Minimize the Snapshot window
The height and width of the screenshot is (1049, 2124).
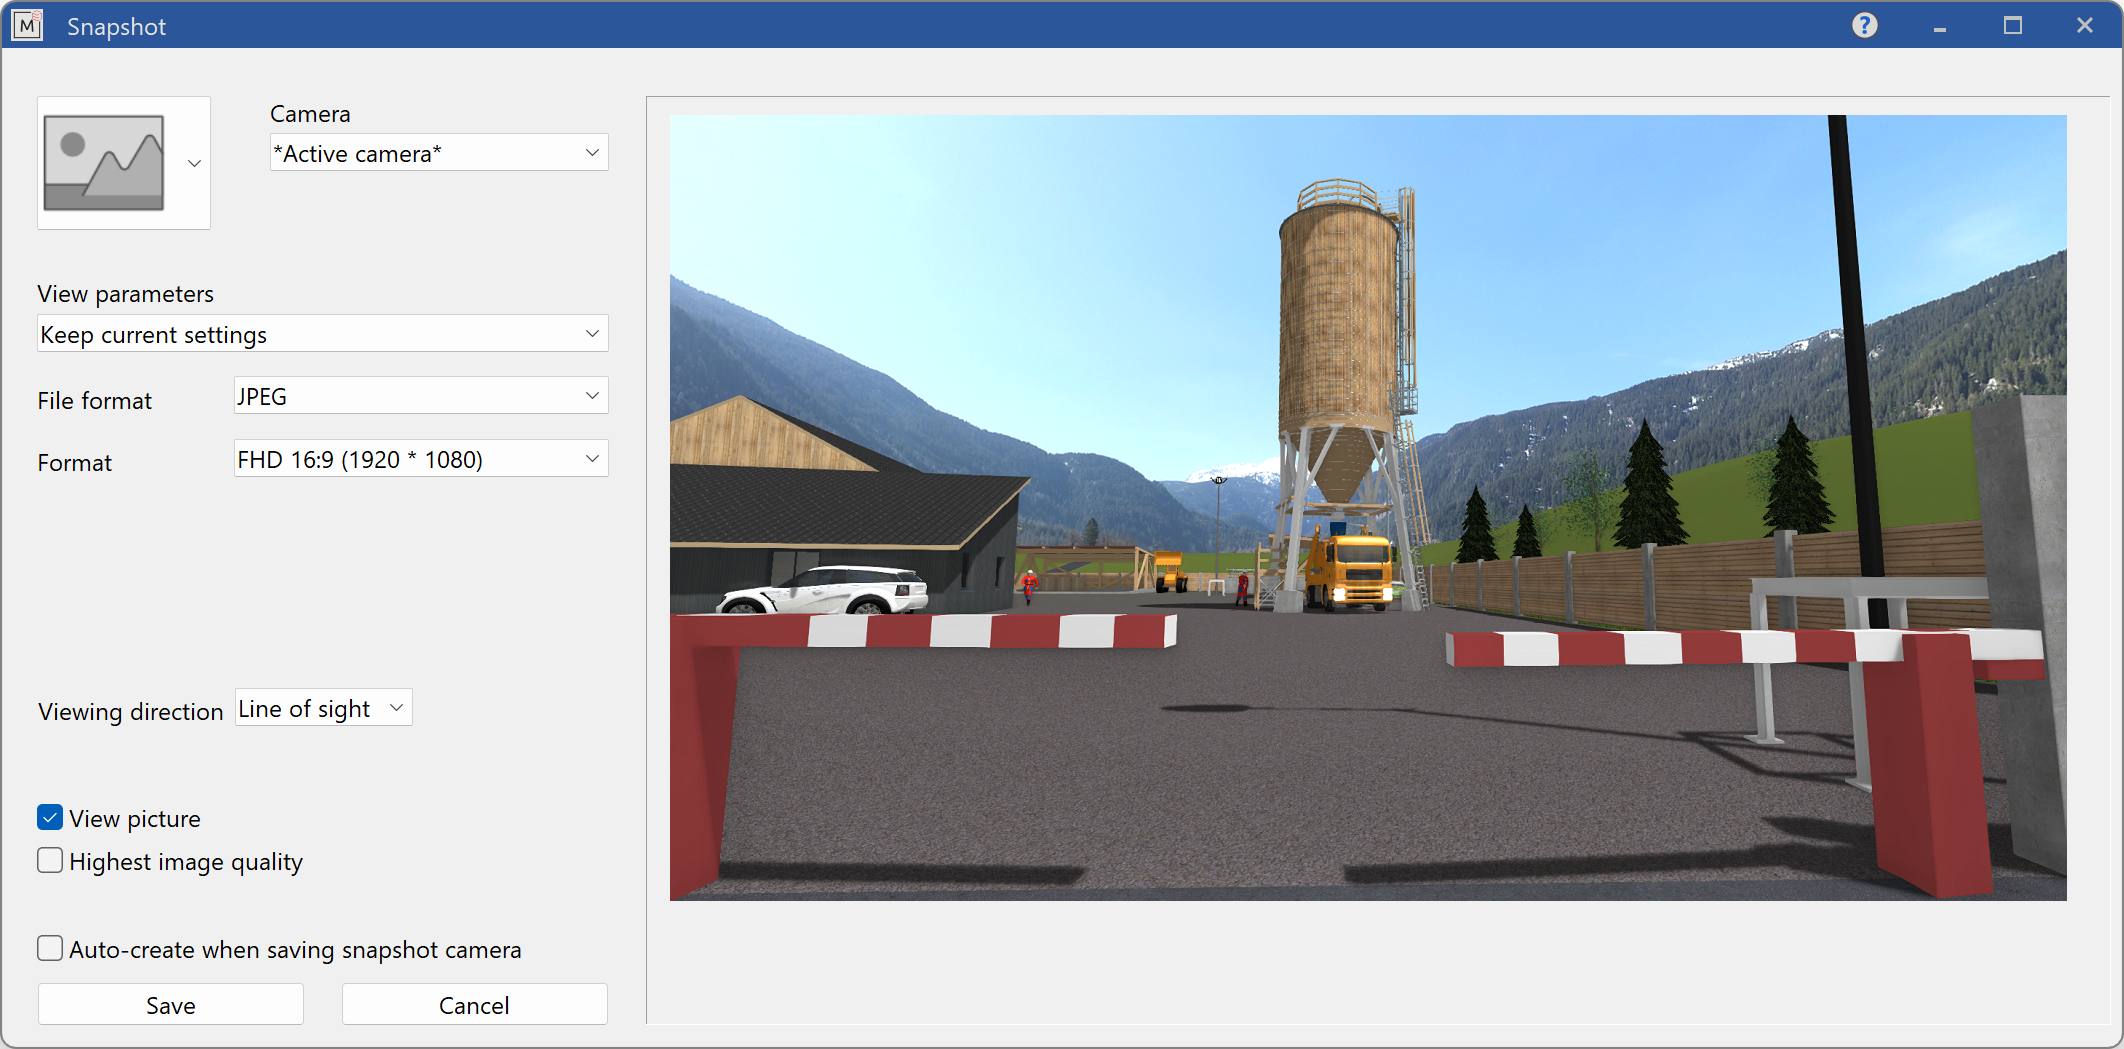tap(1938, 24)
